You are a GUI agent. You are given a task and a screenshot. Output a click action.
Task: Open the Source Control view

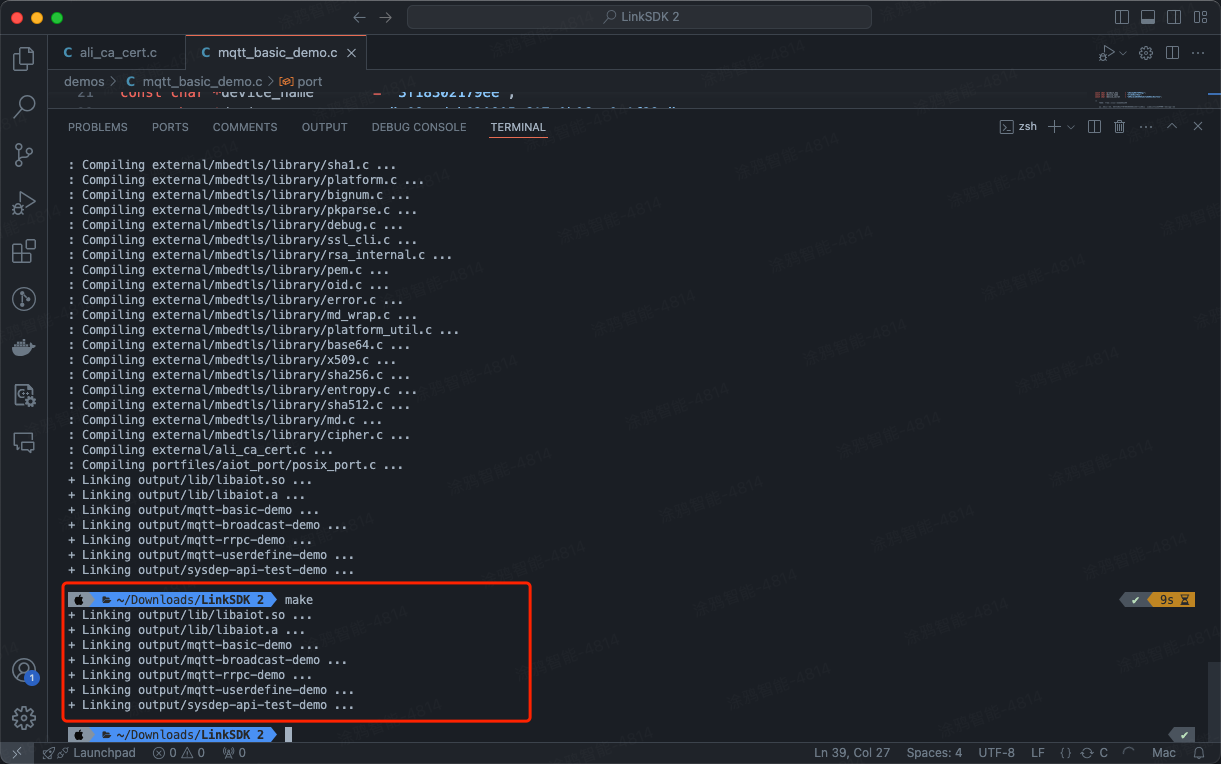pos(24,155)
